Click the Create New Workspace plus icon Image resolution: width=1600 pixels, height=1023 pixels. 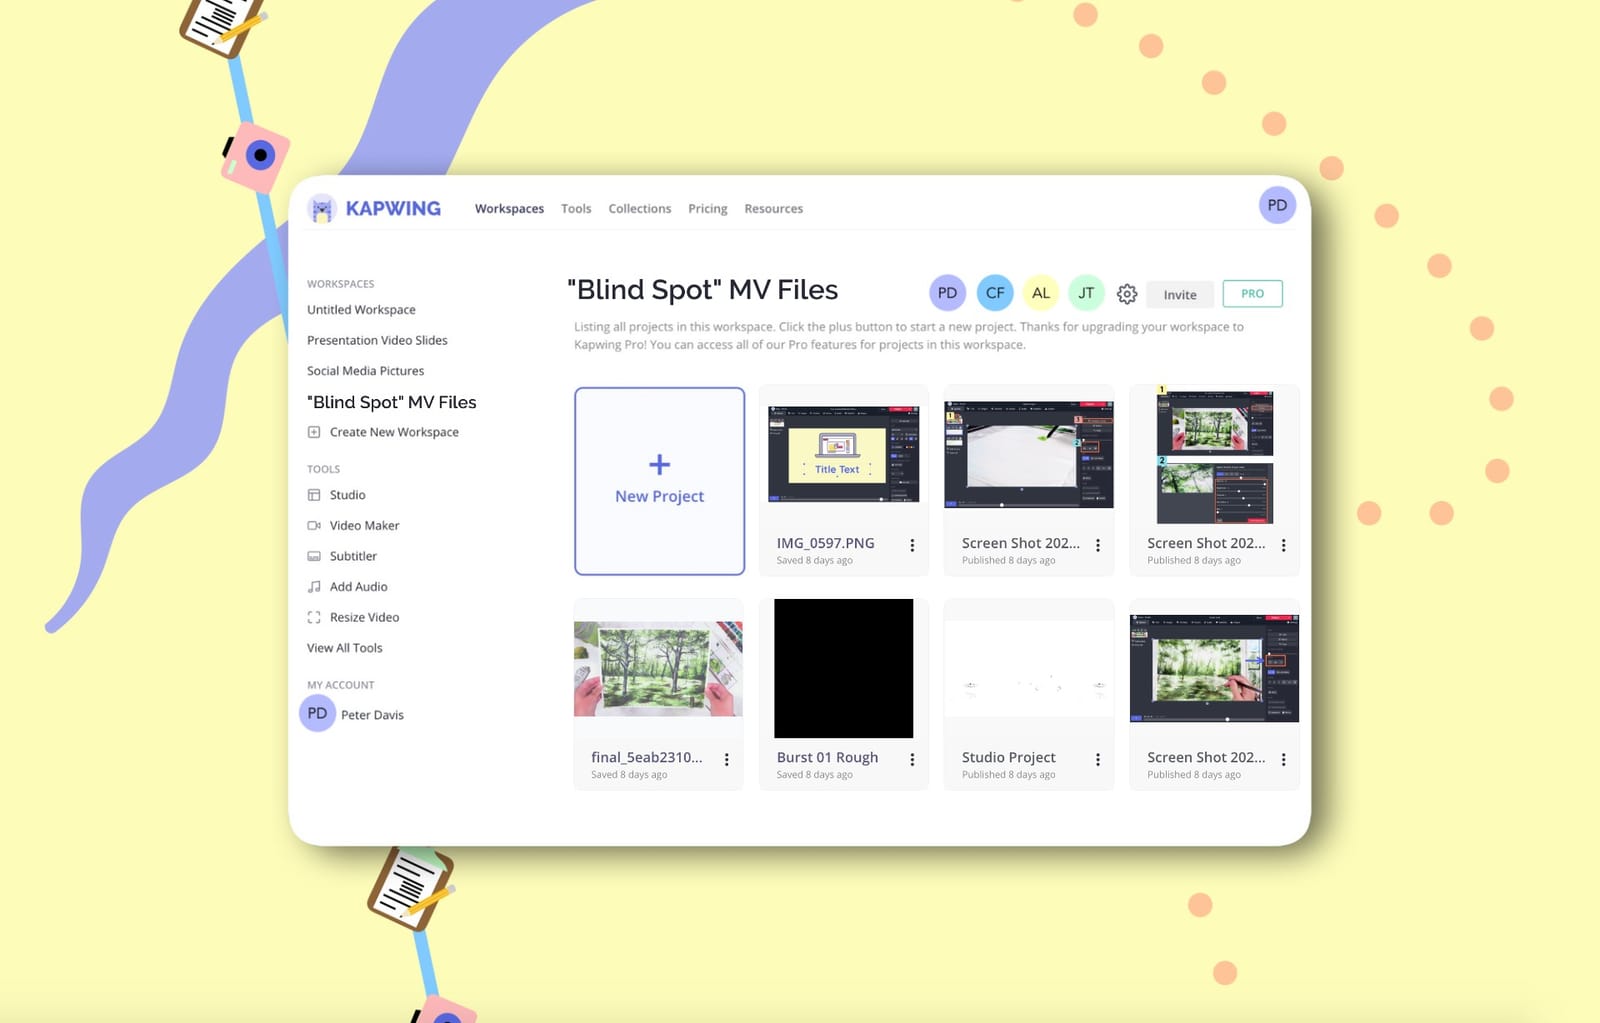[314, 432]
